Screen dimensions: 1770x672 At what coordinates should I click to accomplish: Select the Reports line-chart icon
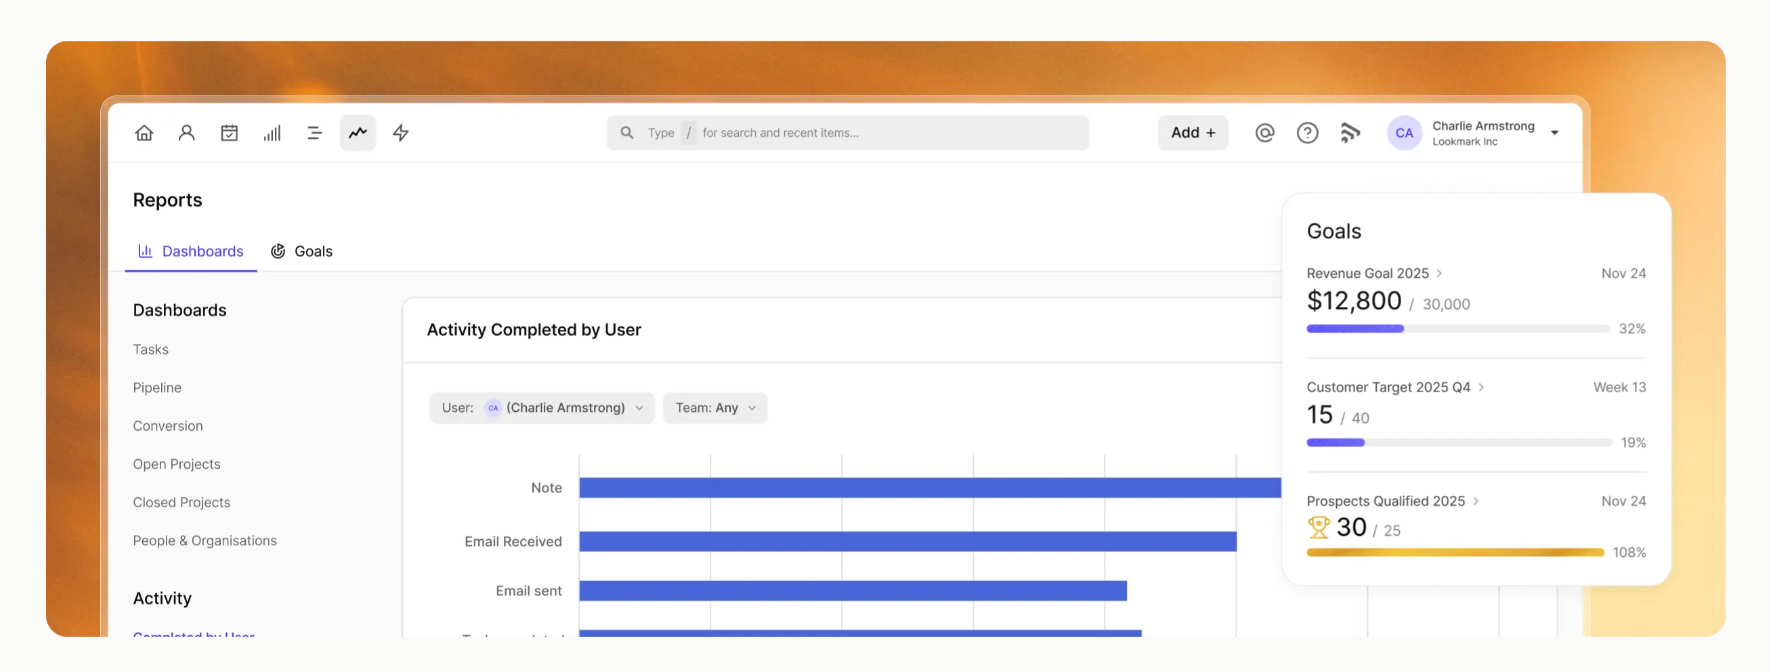(x=357, y=133)
